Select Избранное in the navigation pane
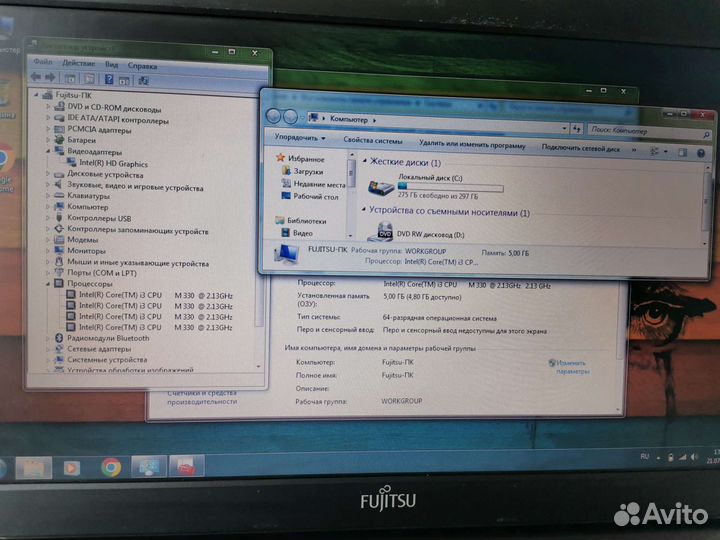Image resolution: width=720 pixels, height=540 pixels. [306, 159]
